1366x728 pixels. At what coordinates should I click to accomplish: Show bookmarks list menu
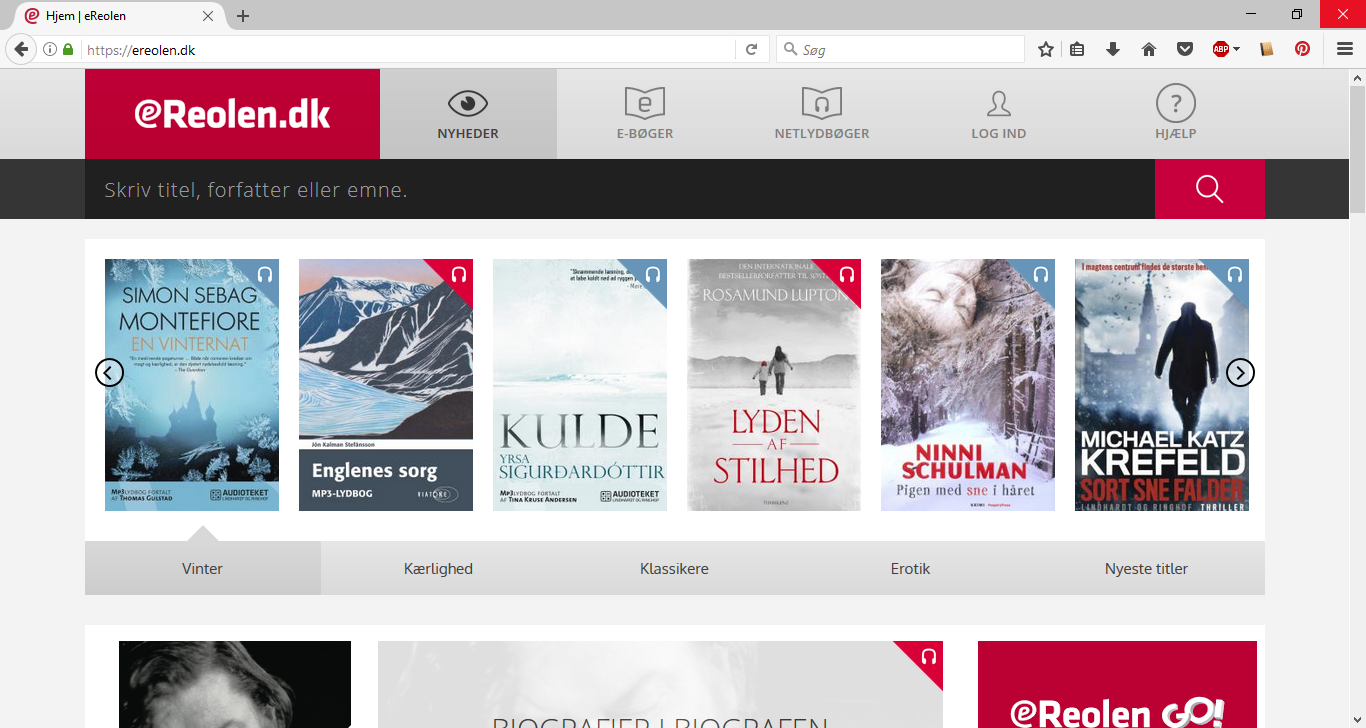[x=1077, y=49]
